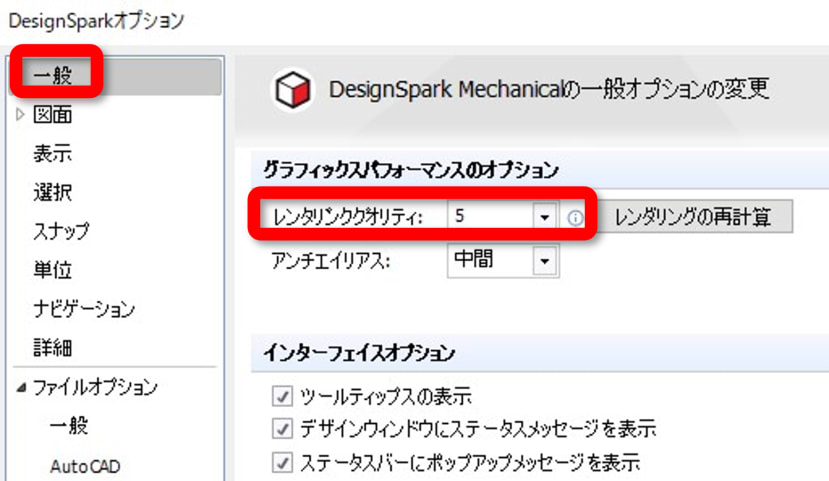Toggle デザインウィンドウにステータスメッセージを表示 checkbox

[282, 429]
